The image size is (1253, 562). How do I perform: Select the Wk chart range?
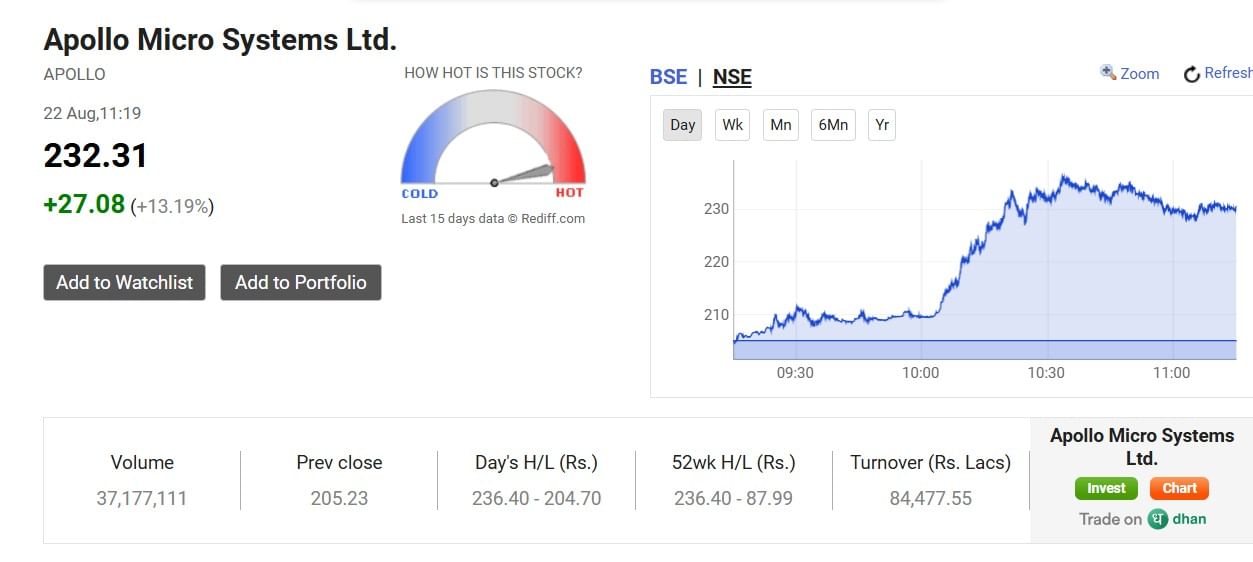pos(733,125)
